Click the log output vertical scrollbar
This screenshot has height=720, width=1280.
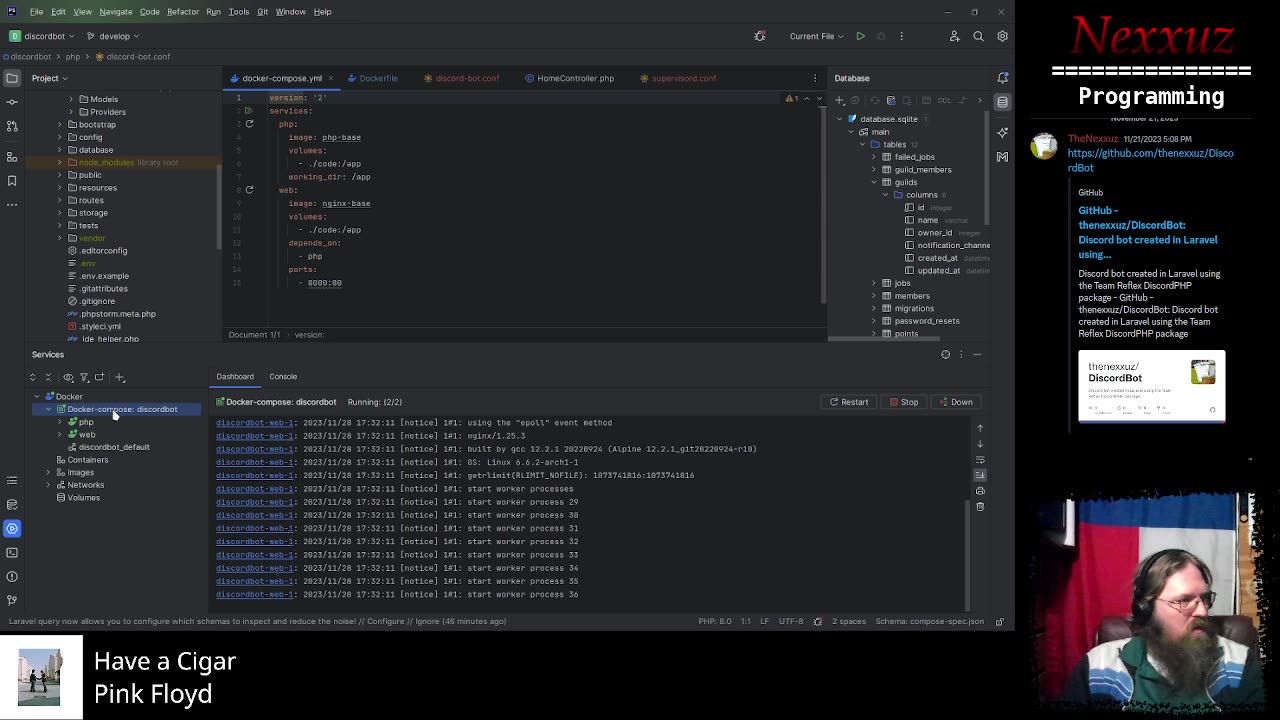tap(967, 553)
